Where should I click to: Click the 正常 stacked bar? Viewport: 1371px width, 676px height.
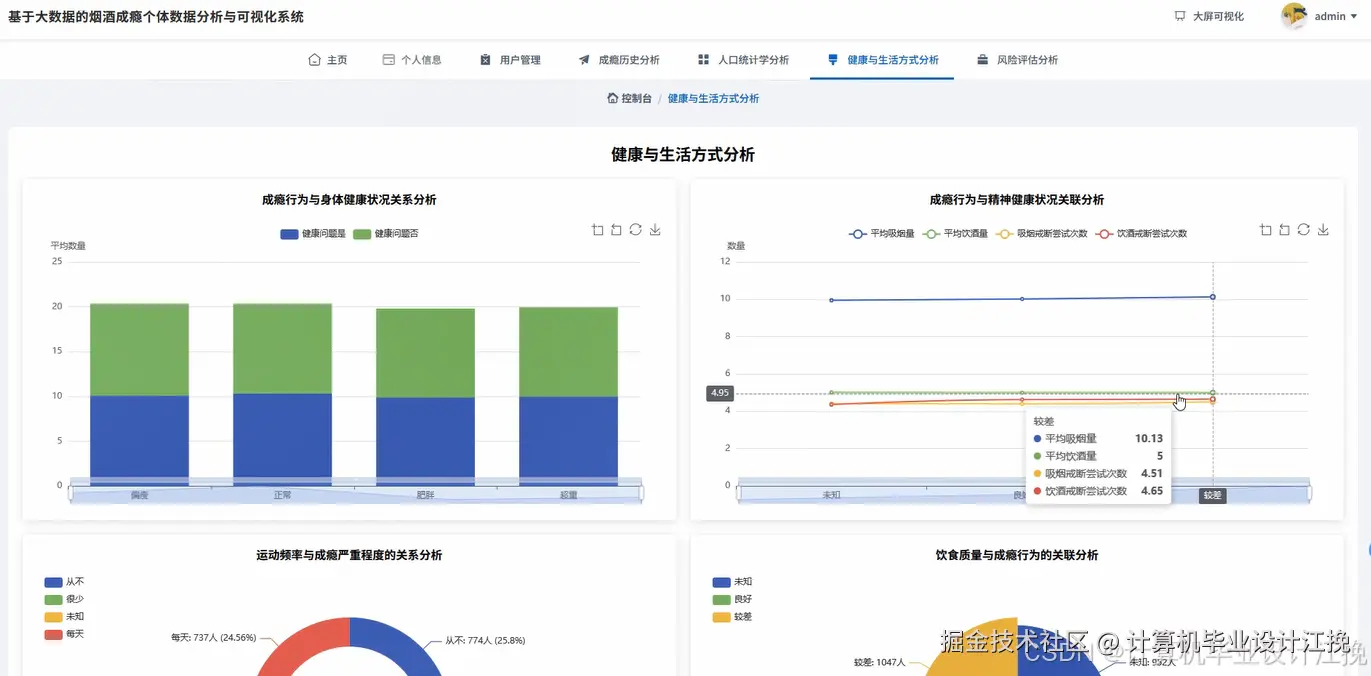click(x=282, y=394)
